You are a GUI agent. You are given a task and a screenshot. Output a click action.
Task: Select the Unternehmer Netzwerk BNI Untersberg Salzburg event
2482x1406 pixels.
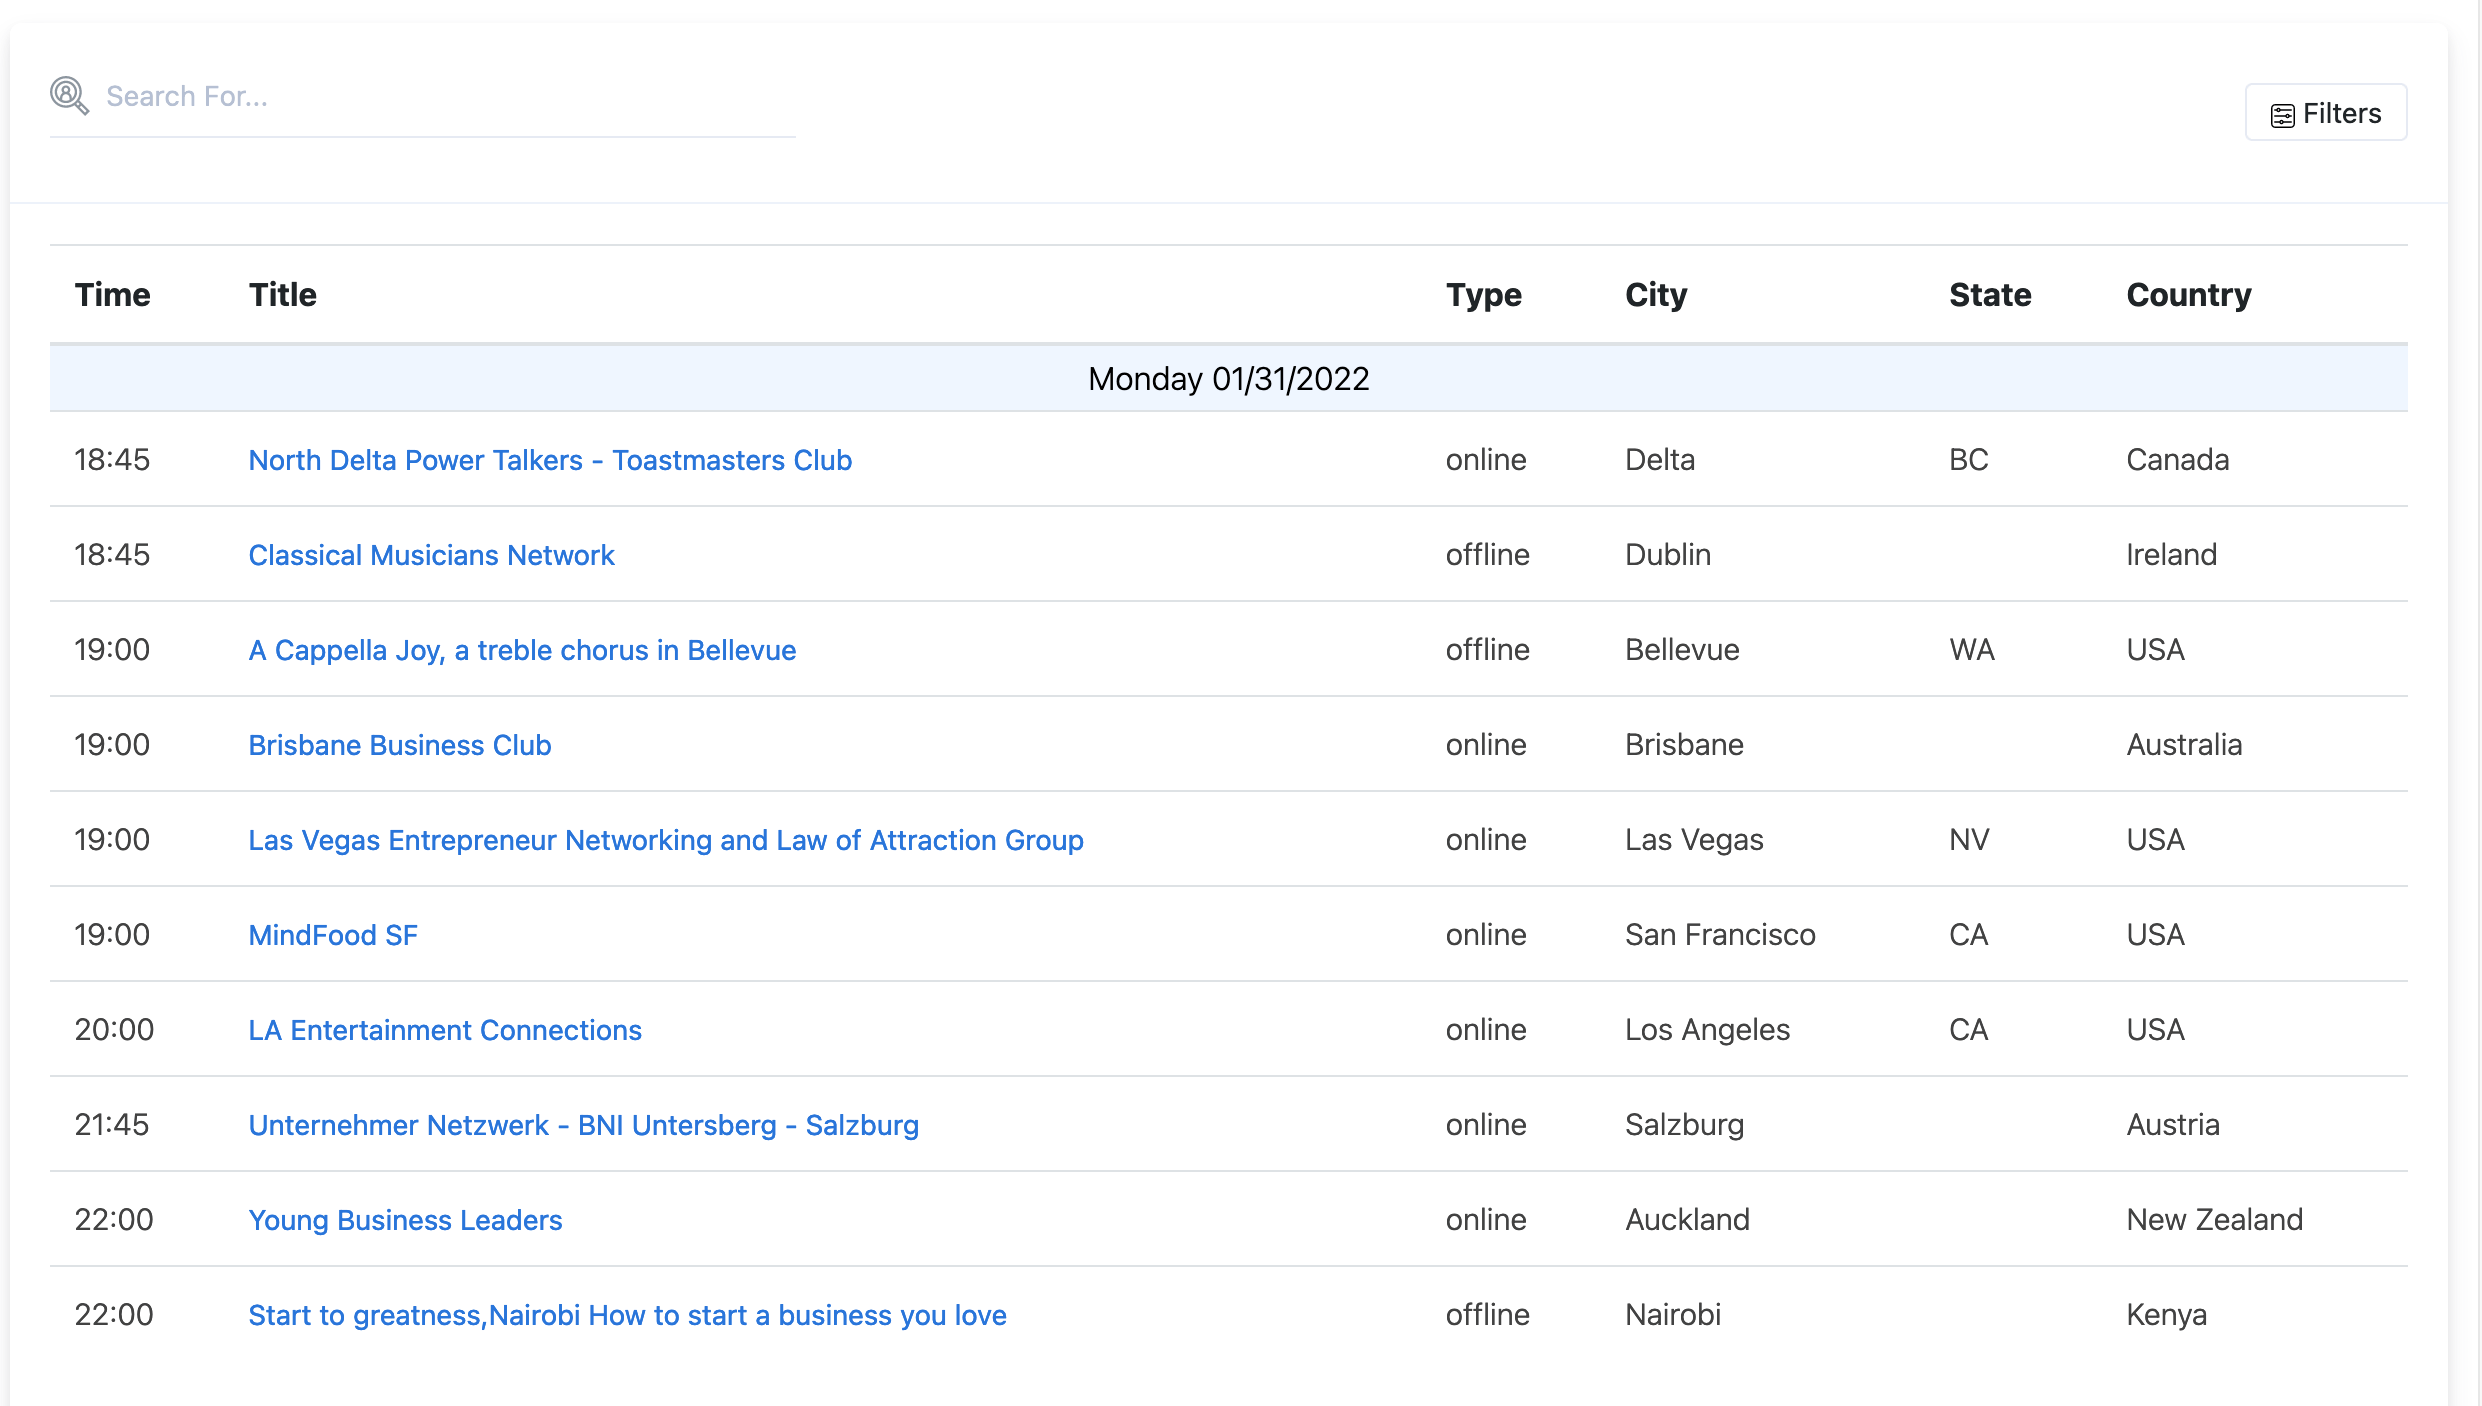pyautogui.click(x=583, y=1124)
